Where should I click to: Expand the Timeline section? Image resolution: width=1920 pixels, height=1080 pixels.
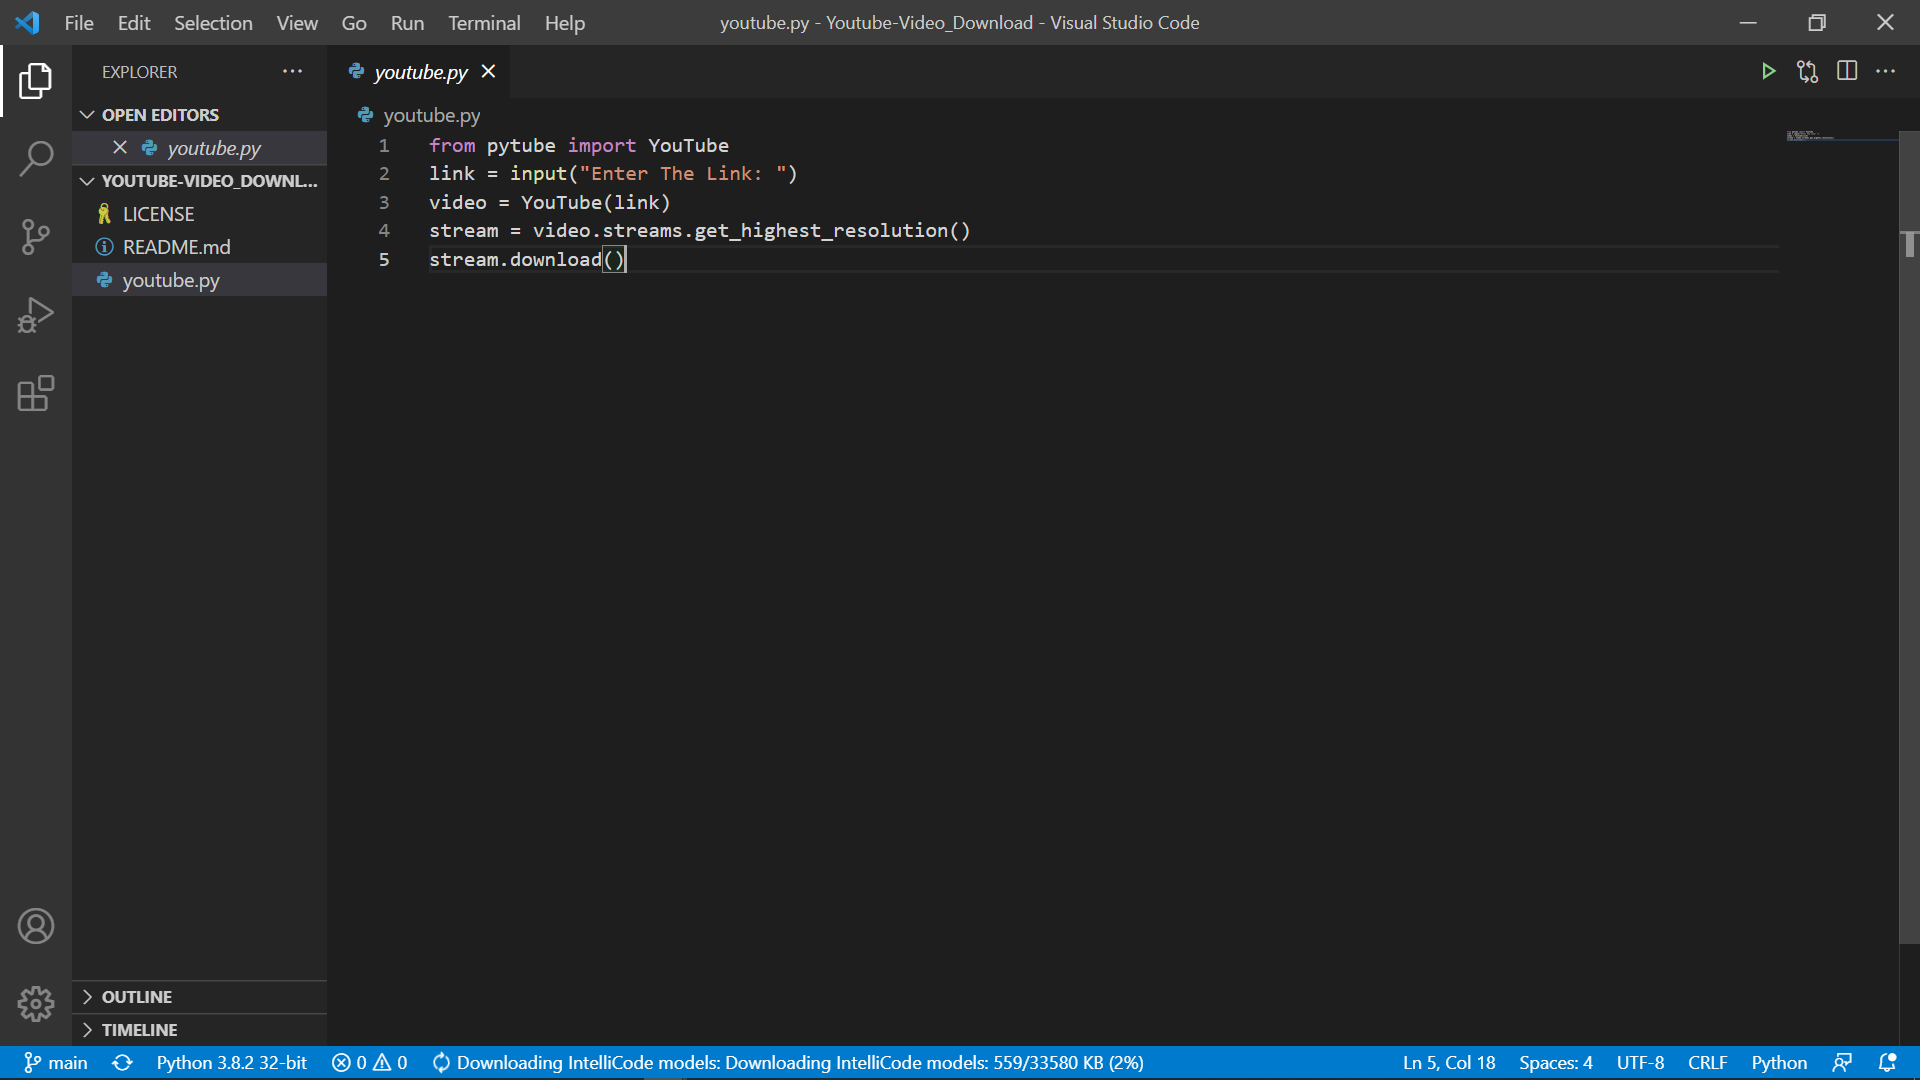(x=200, y=1030)
